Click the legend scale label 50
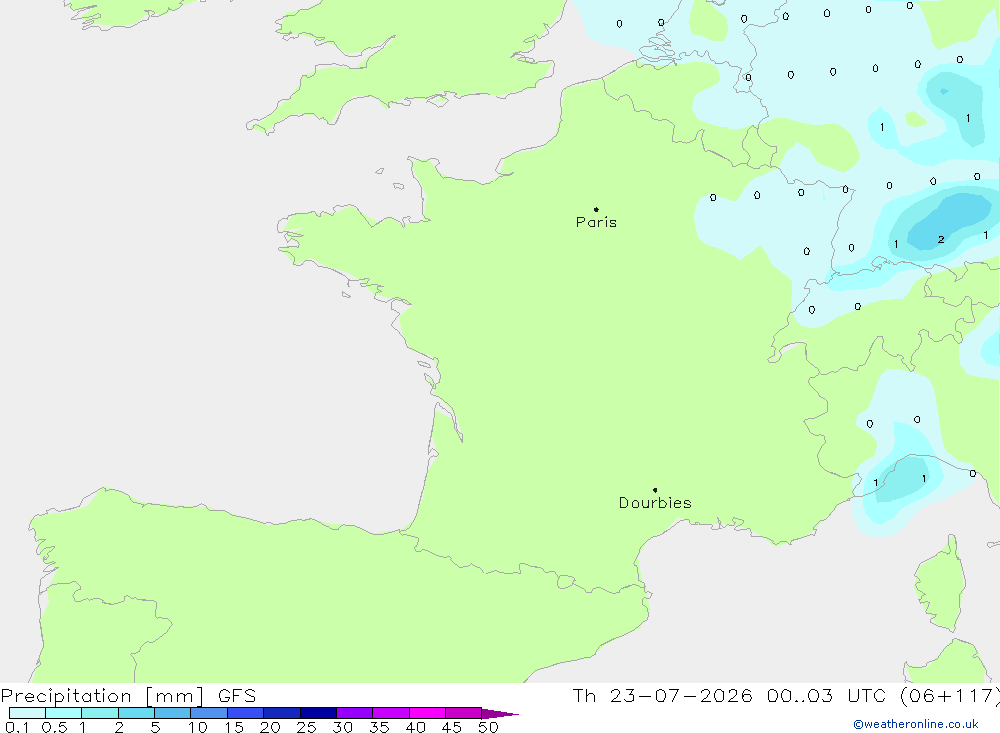 [x=488, y=727]
